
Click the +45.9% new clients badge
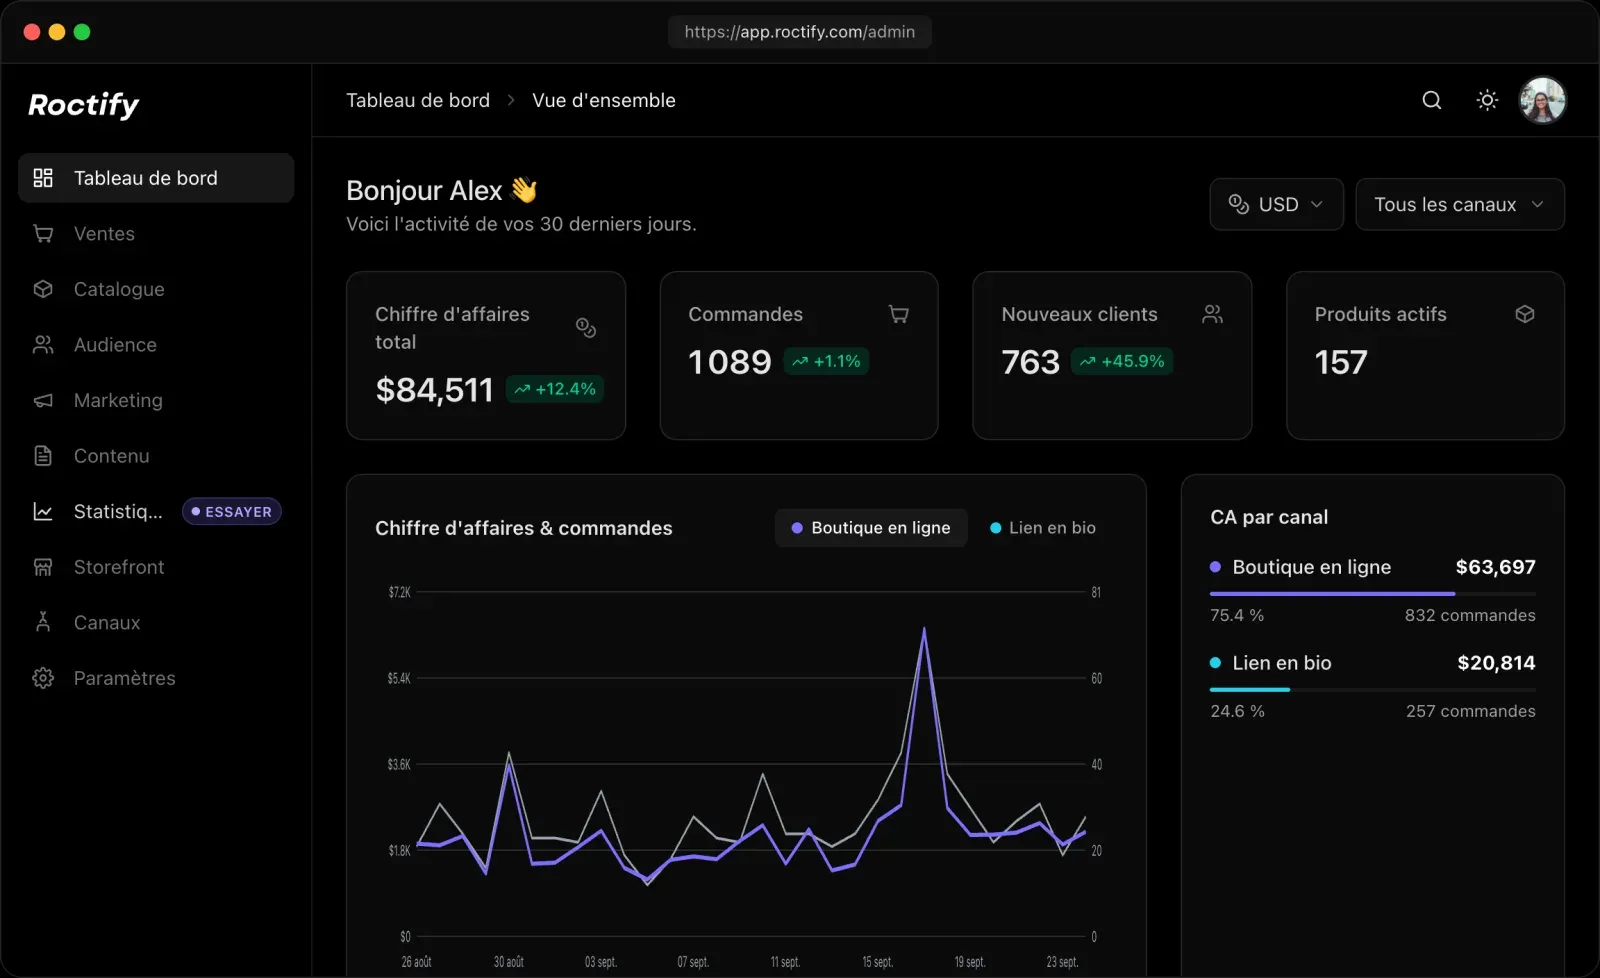pyautogui.click(x=1122, y=361)
